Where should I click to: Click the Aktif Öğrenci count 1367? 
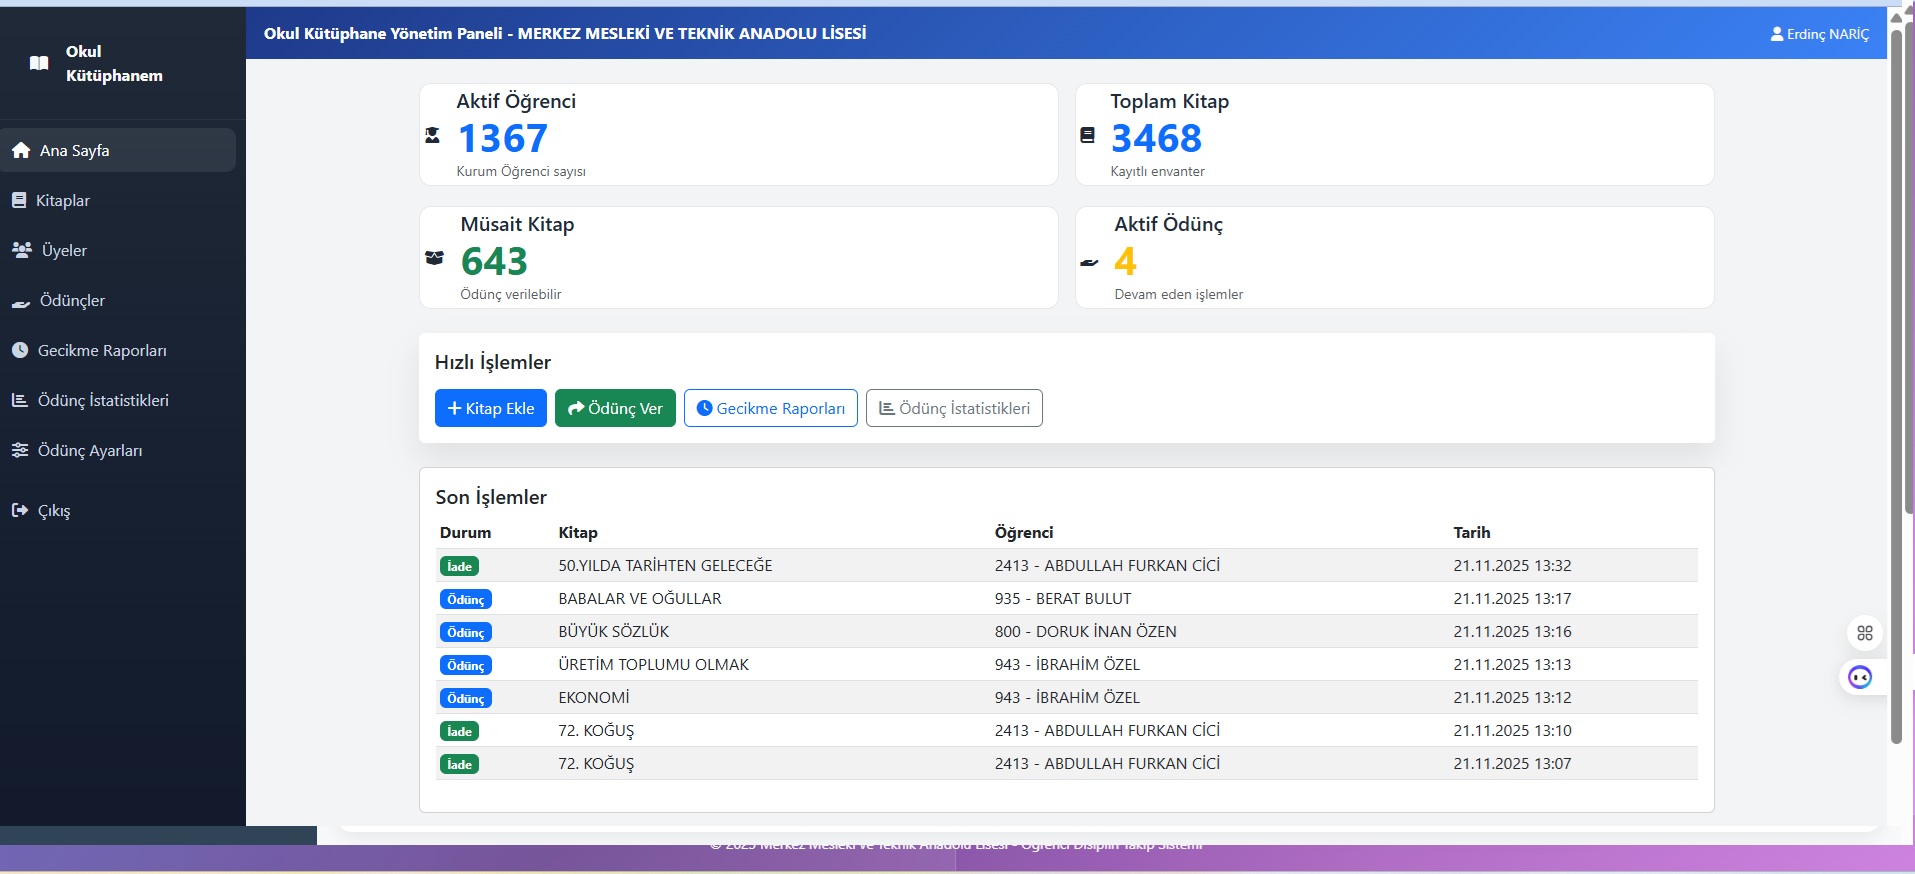pos(502,138)
